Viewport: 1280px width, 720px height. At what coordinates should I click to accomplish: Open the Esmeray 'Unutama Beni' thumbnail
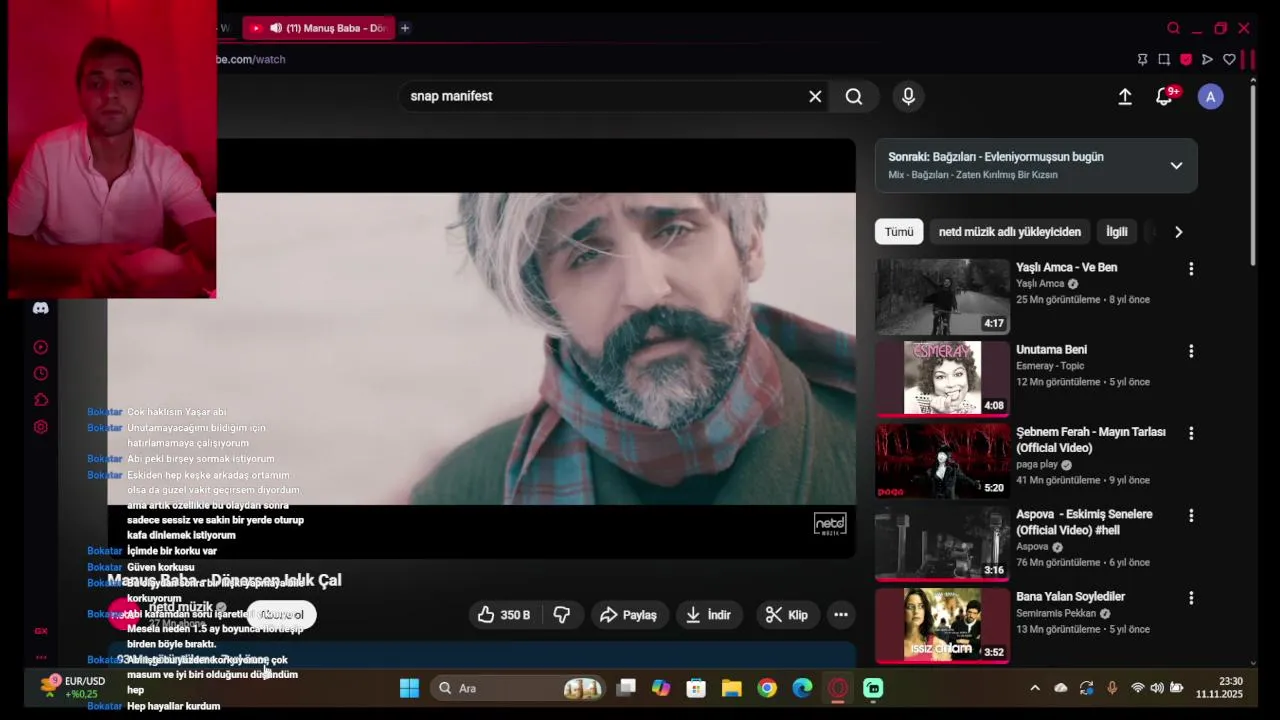(x=942, y=378)
